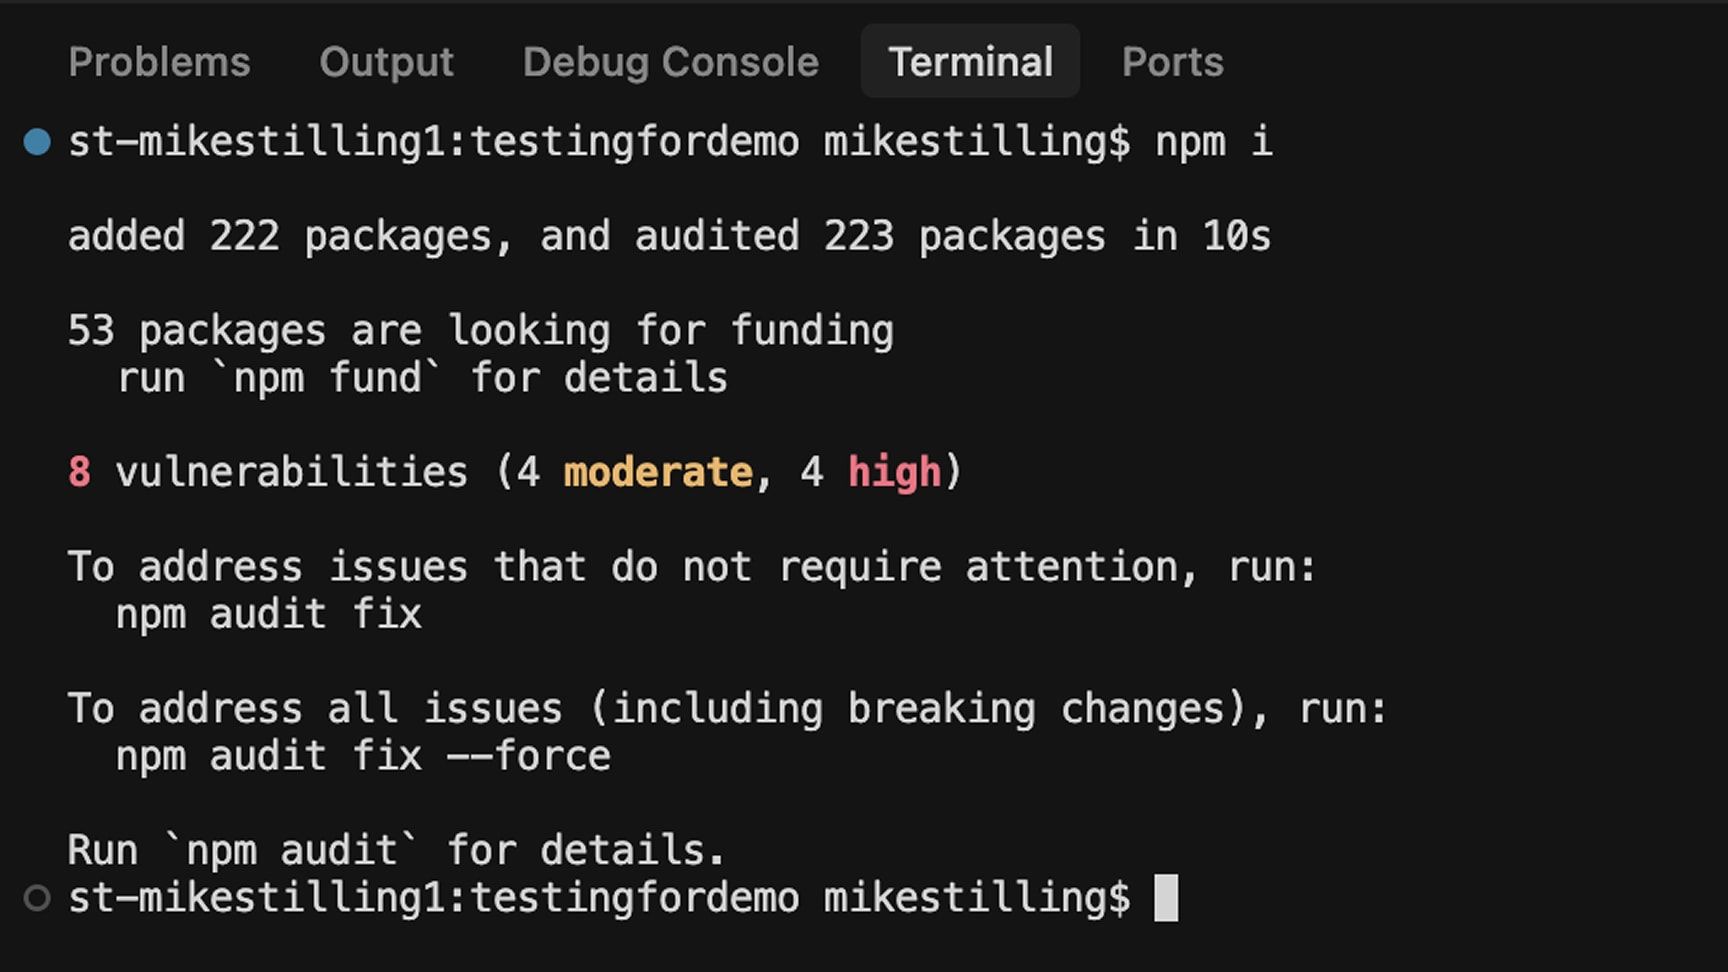Click the 'npm audit fix --force' line

pyautogui.click(x=363, y=756)
